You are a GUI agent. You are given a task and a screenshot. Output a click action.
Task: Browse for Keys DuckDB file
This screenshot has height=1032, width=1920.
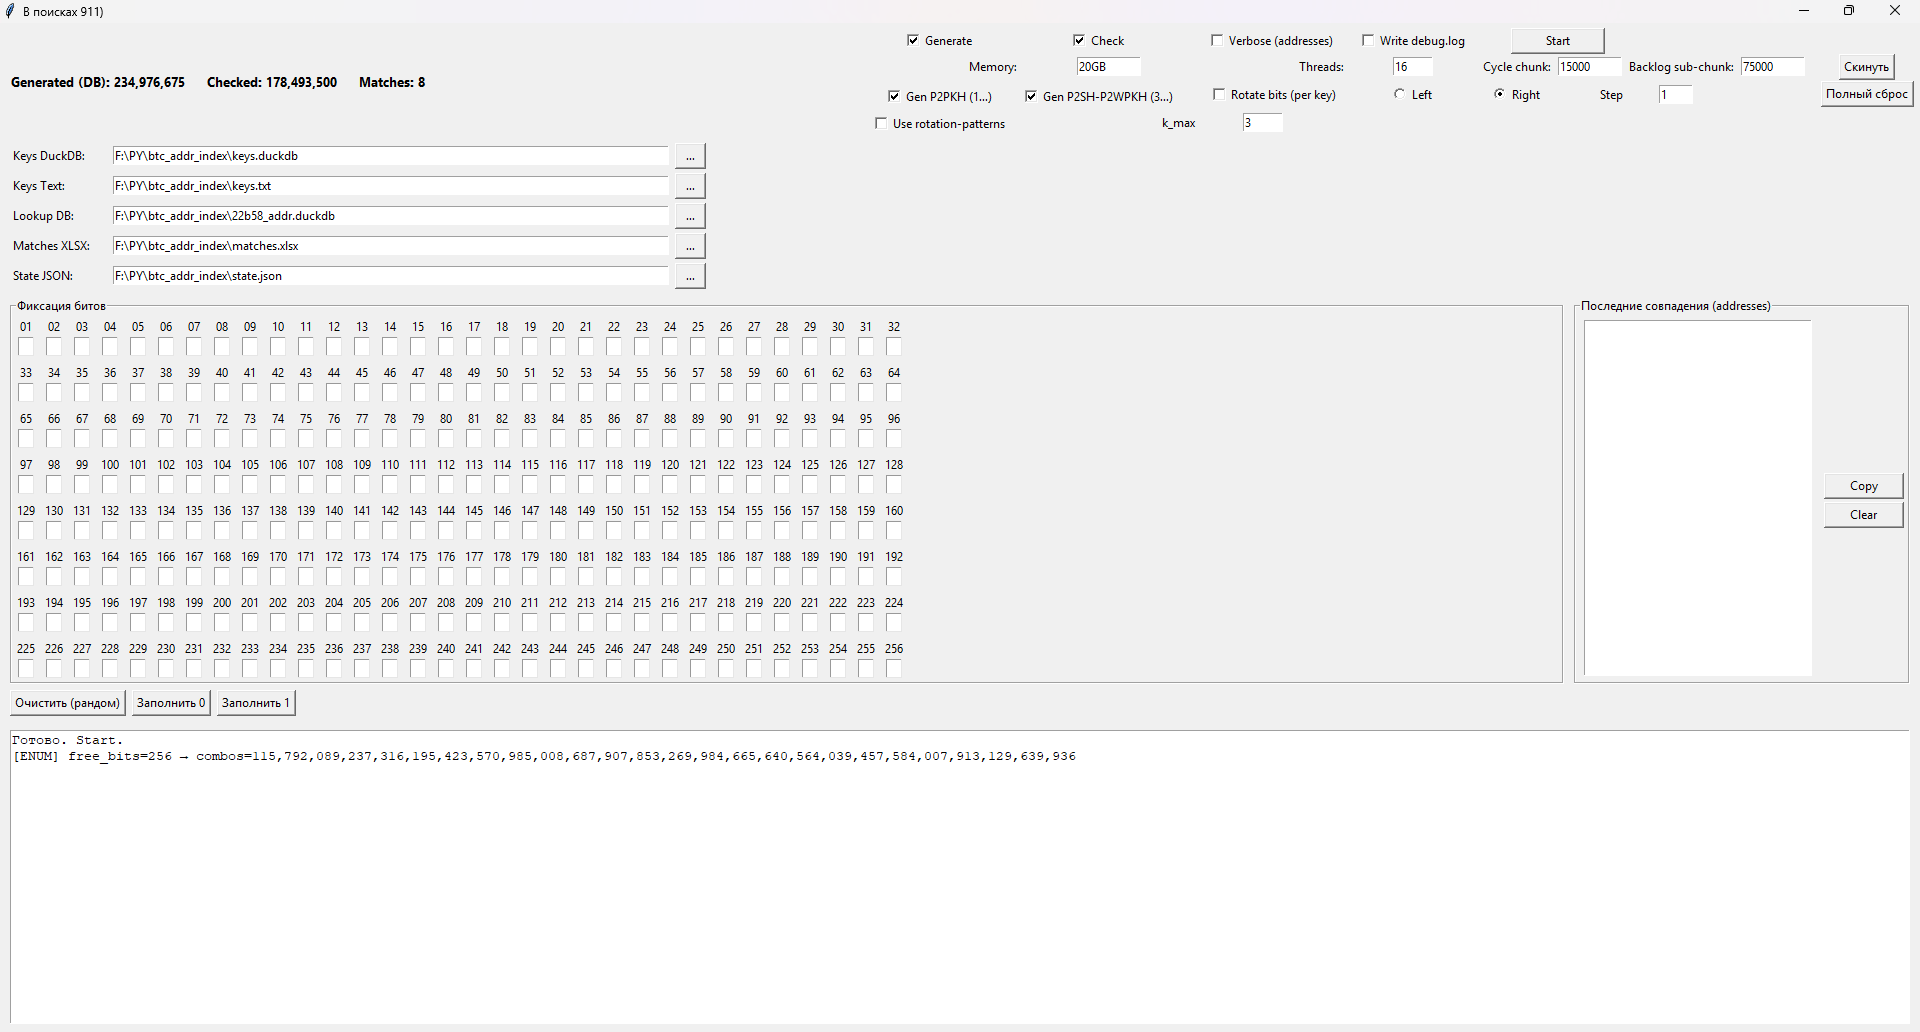click(x=690, y=156)
